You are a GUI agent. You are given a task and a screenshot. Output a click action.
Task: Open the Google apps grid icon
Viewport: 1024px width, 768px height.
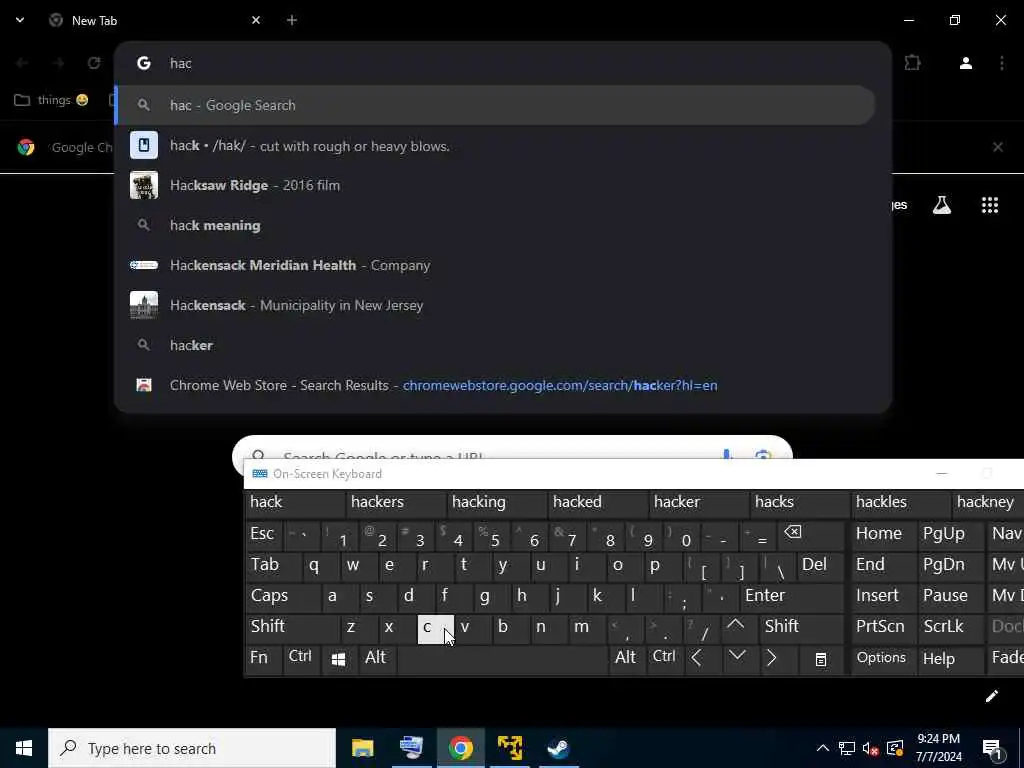click(x=989, y=205)
